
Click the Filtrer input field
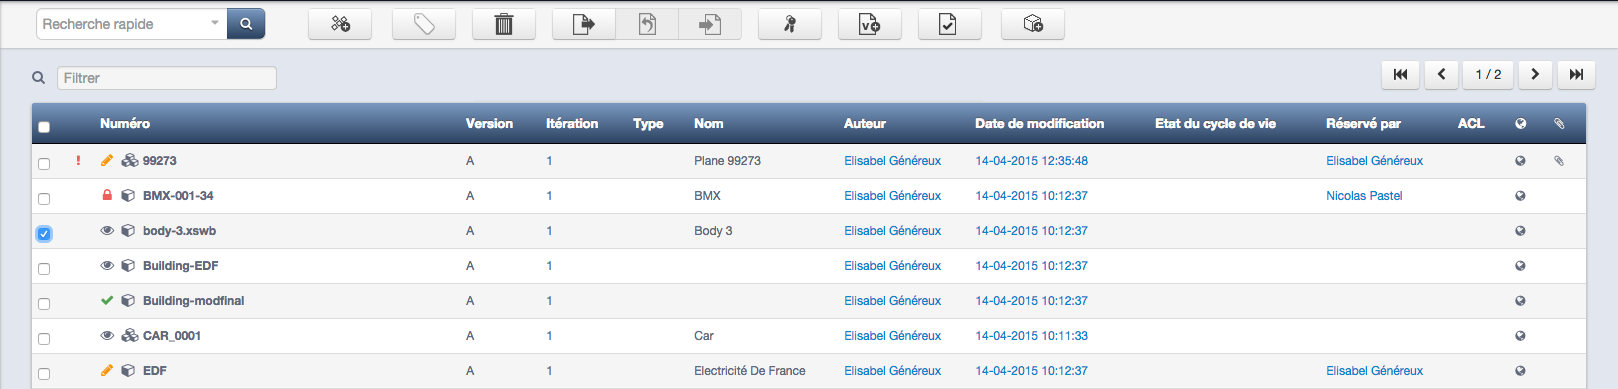[167, 78]
